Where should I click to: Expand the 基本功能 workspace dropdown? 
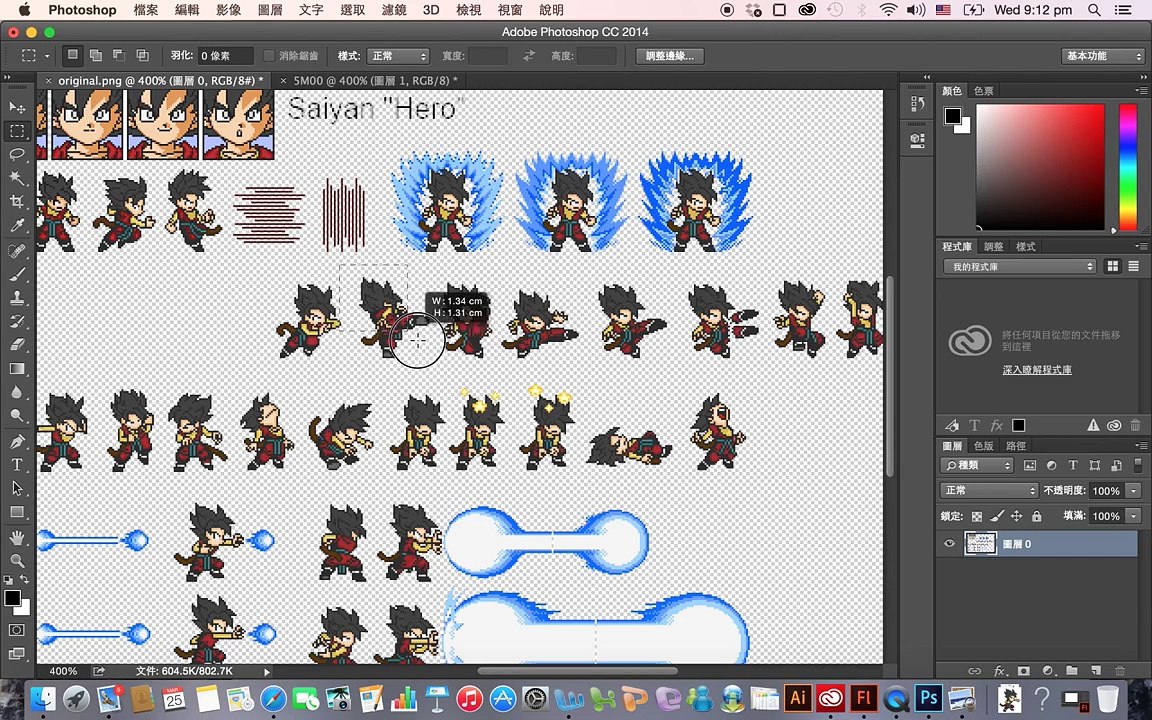click(x=1102, y=56)
